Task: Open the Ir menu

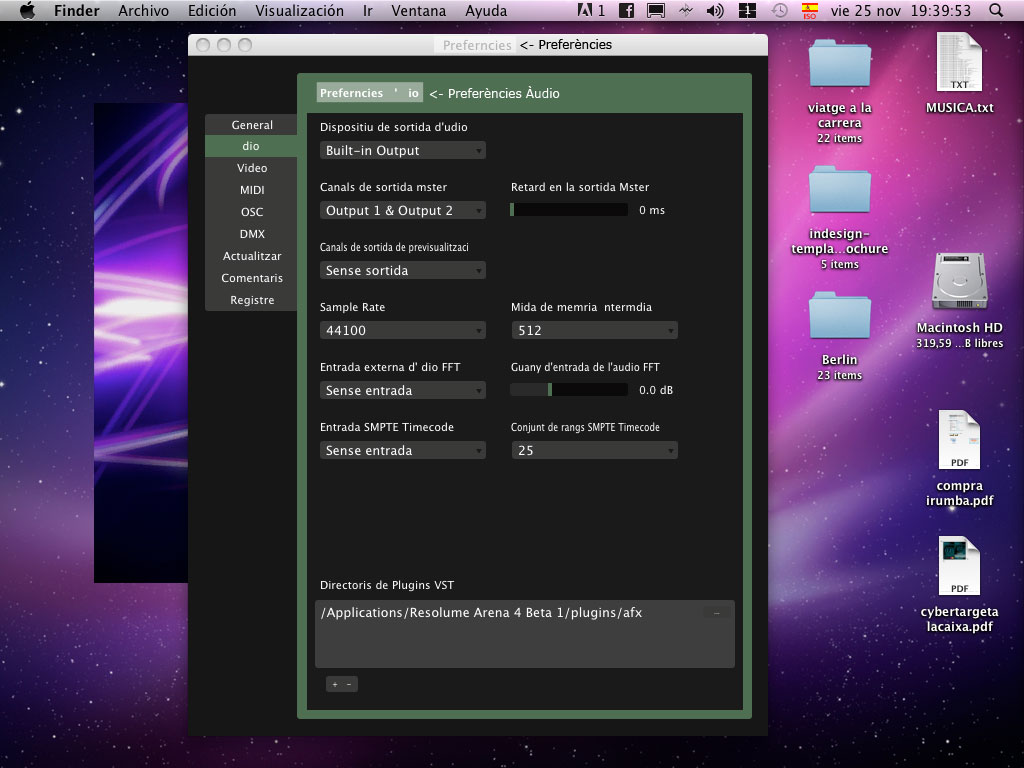Action: [x=368, y=10]
